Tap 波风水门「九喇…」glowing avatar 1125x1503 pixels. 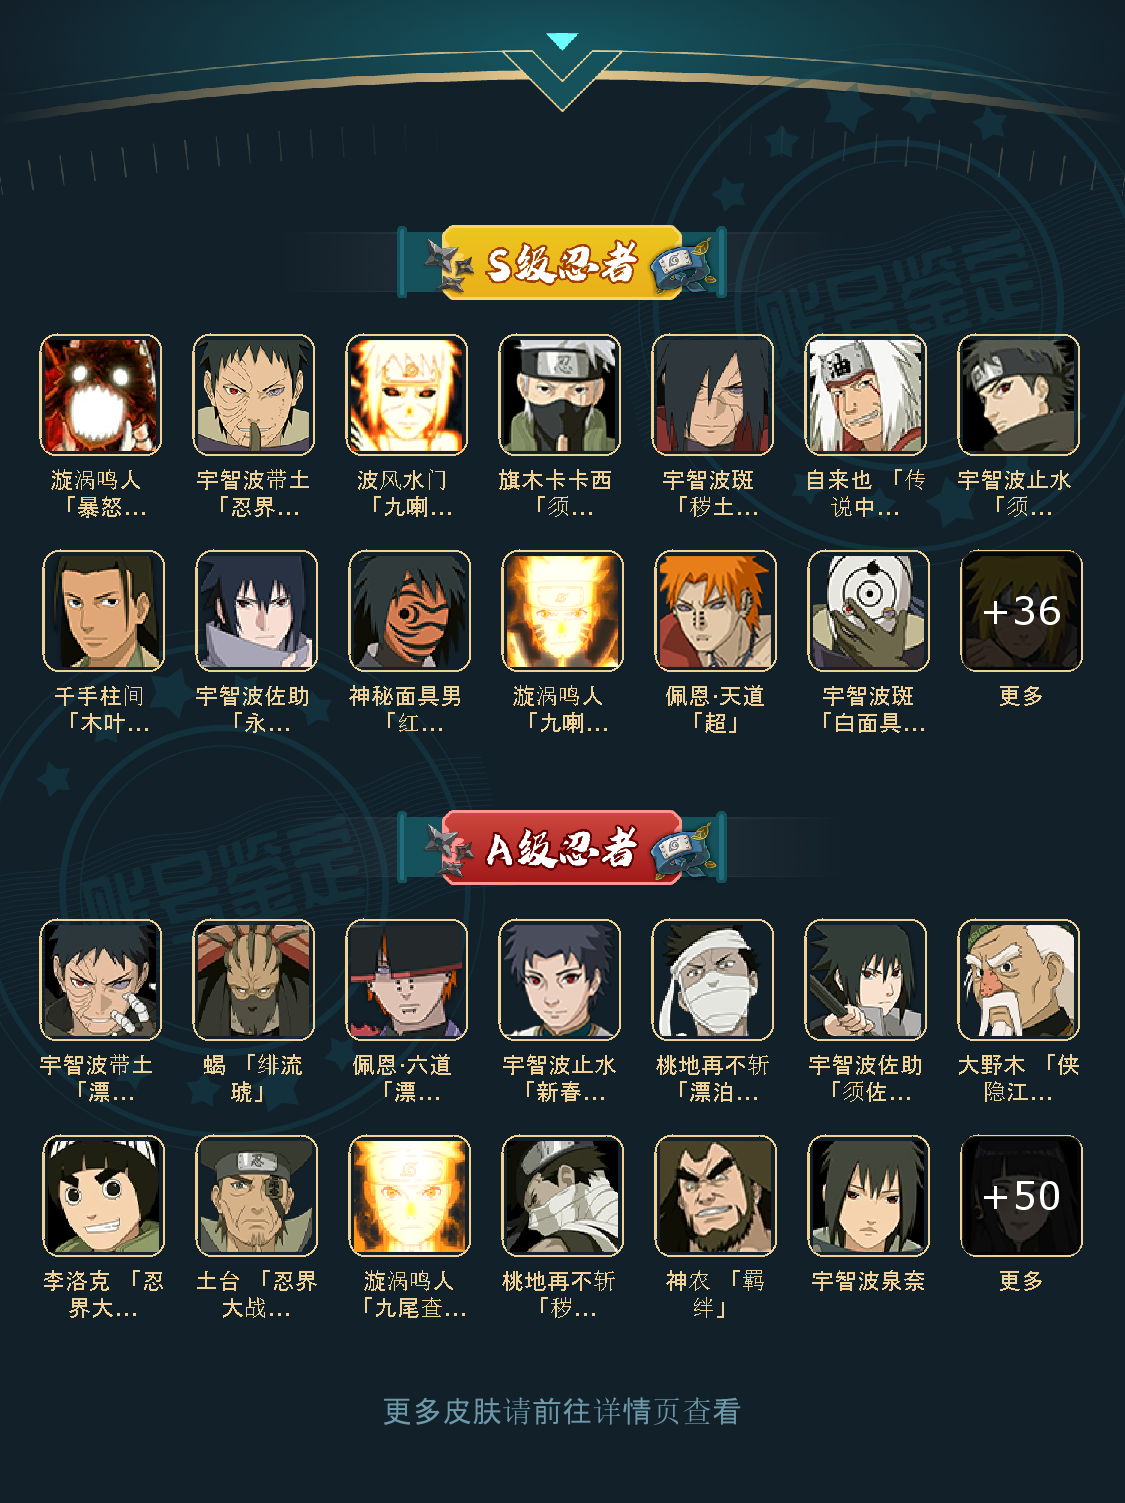407,395
